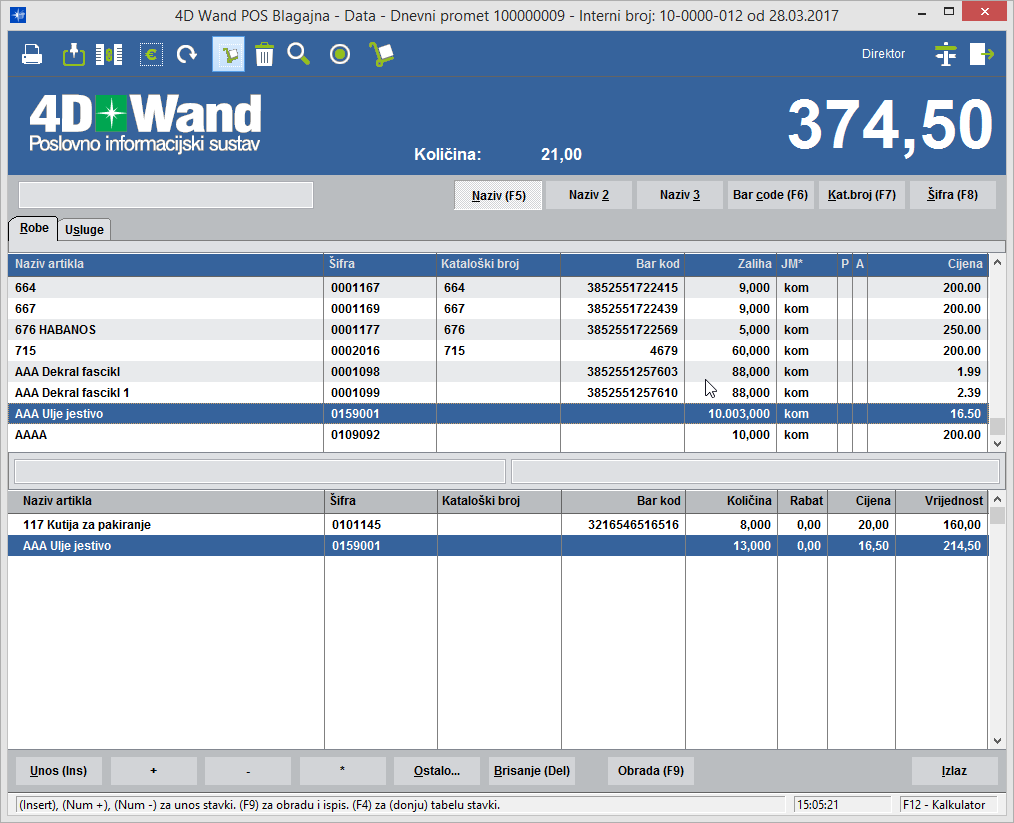Click upper table scrollbar down arrow
The height and width of the screenshot is (823, 1014).
997,444
